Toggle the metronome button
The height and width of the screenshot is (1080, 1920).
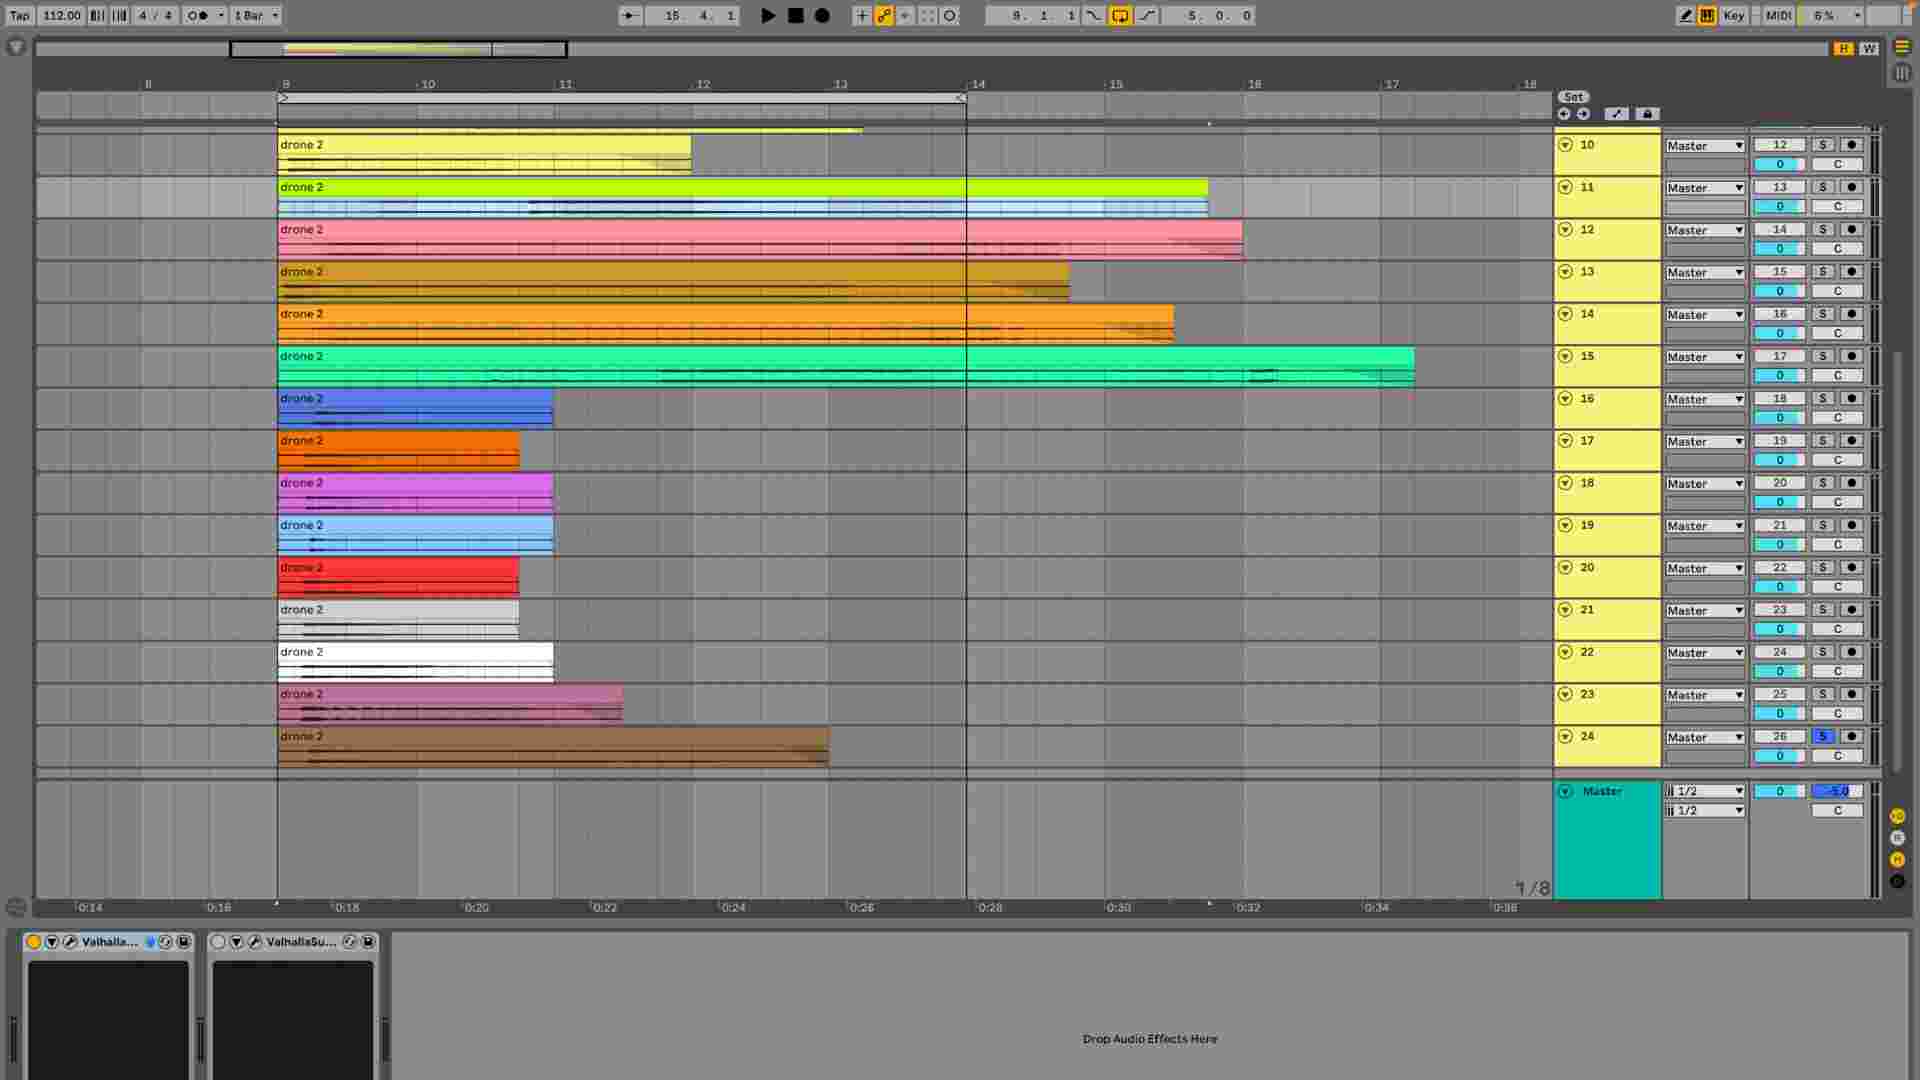point(198,15)
